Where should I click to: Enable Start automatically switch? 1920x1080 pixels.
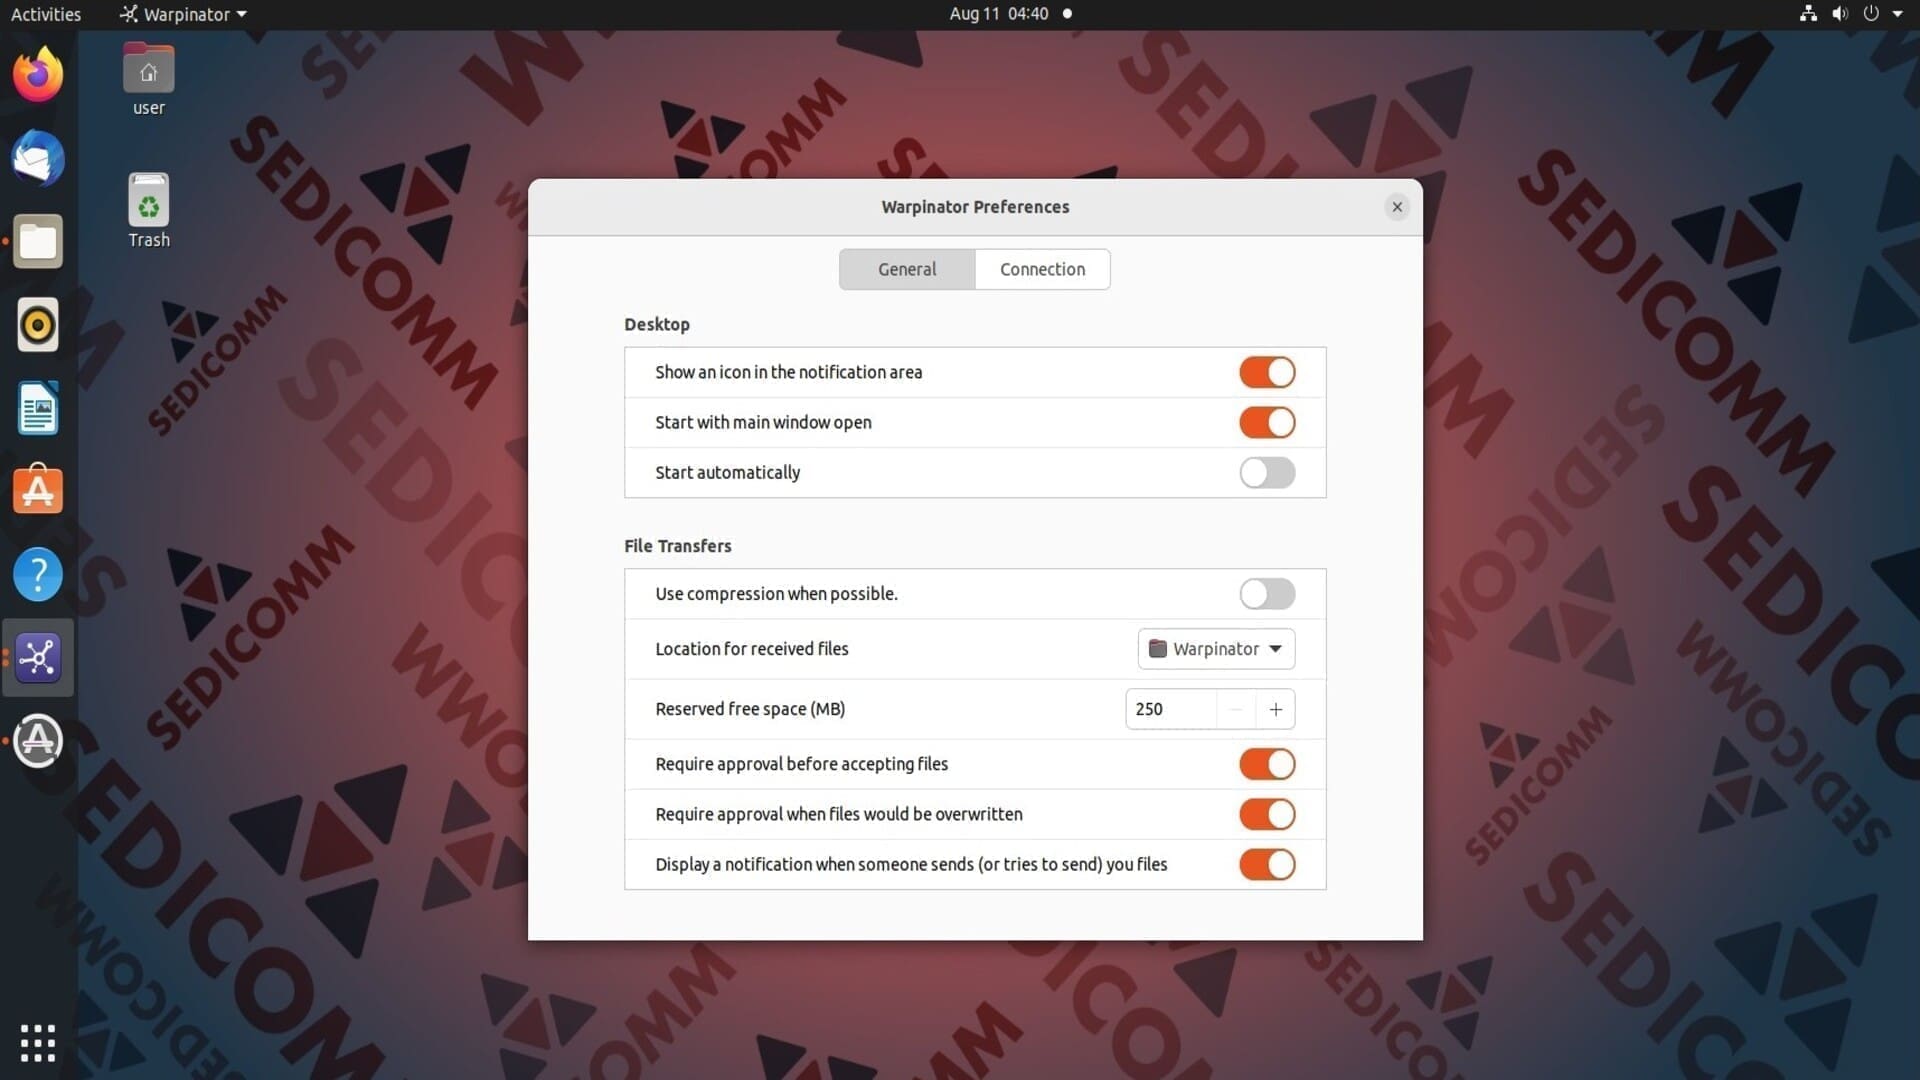pos(1267,472)
